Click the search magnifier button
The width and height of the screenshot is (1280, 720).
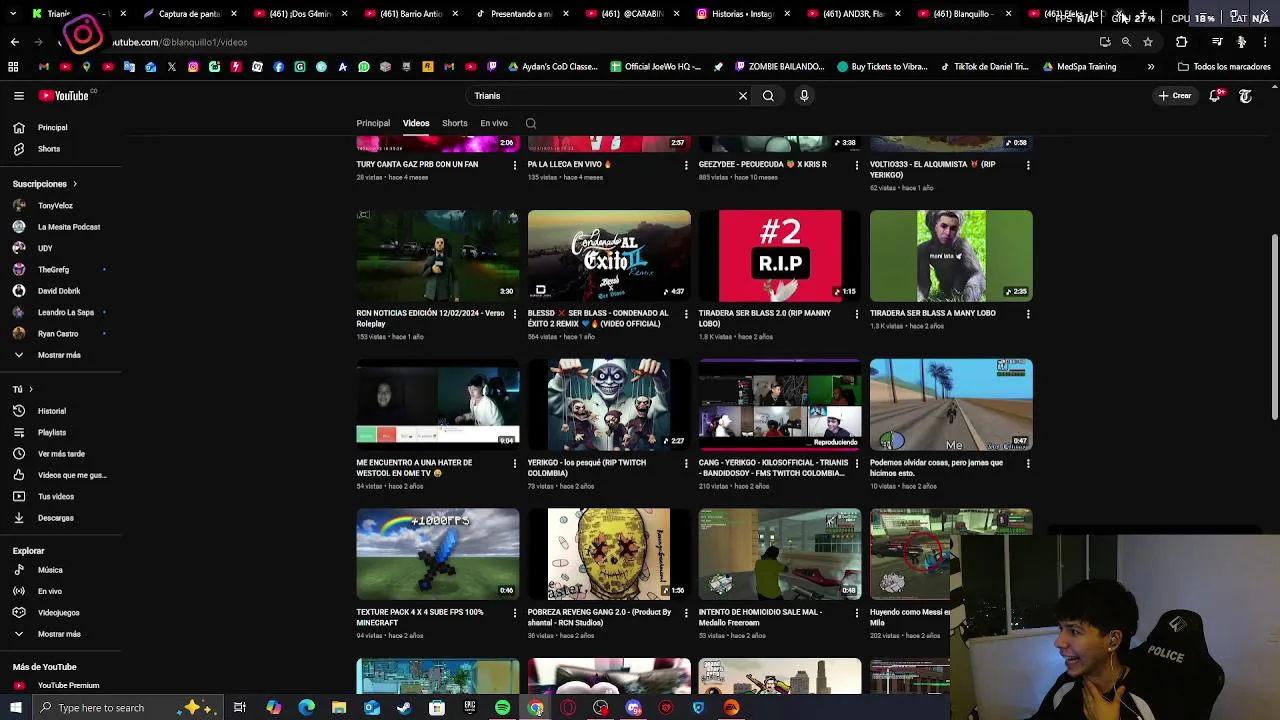click(768, 96)
